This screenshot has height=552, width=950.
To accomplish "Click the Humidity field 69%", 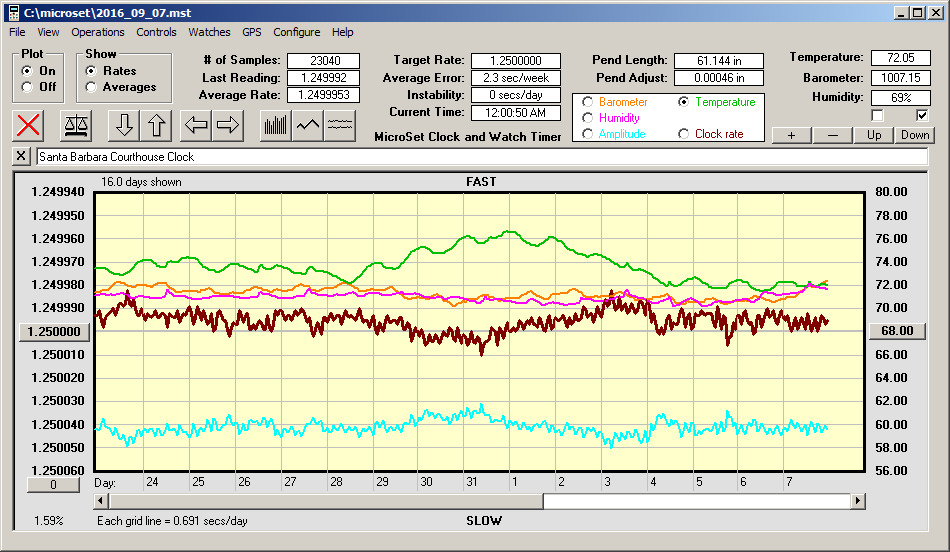I will 901,98.
